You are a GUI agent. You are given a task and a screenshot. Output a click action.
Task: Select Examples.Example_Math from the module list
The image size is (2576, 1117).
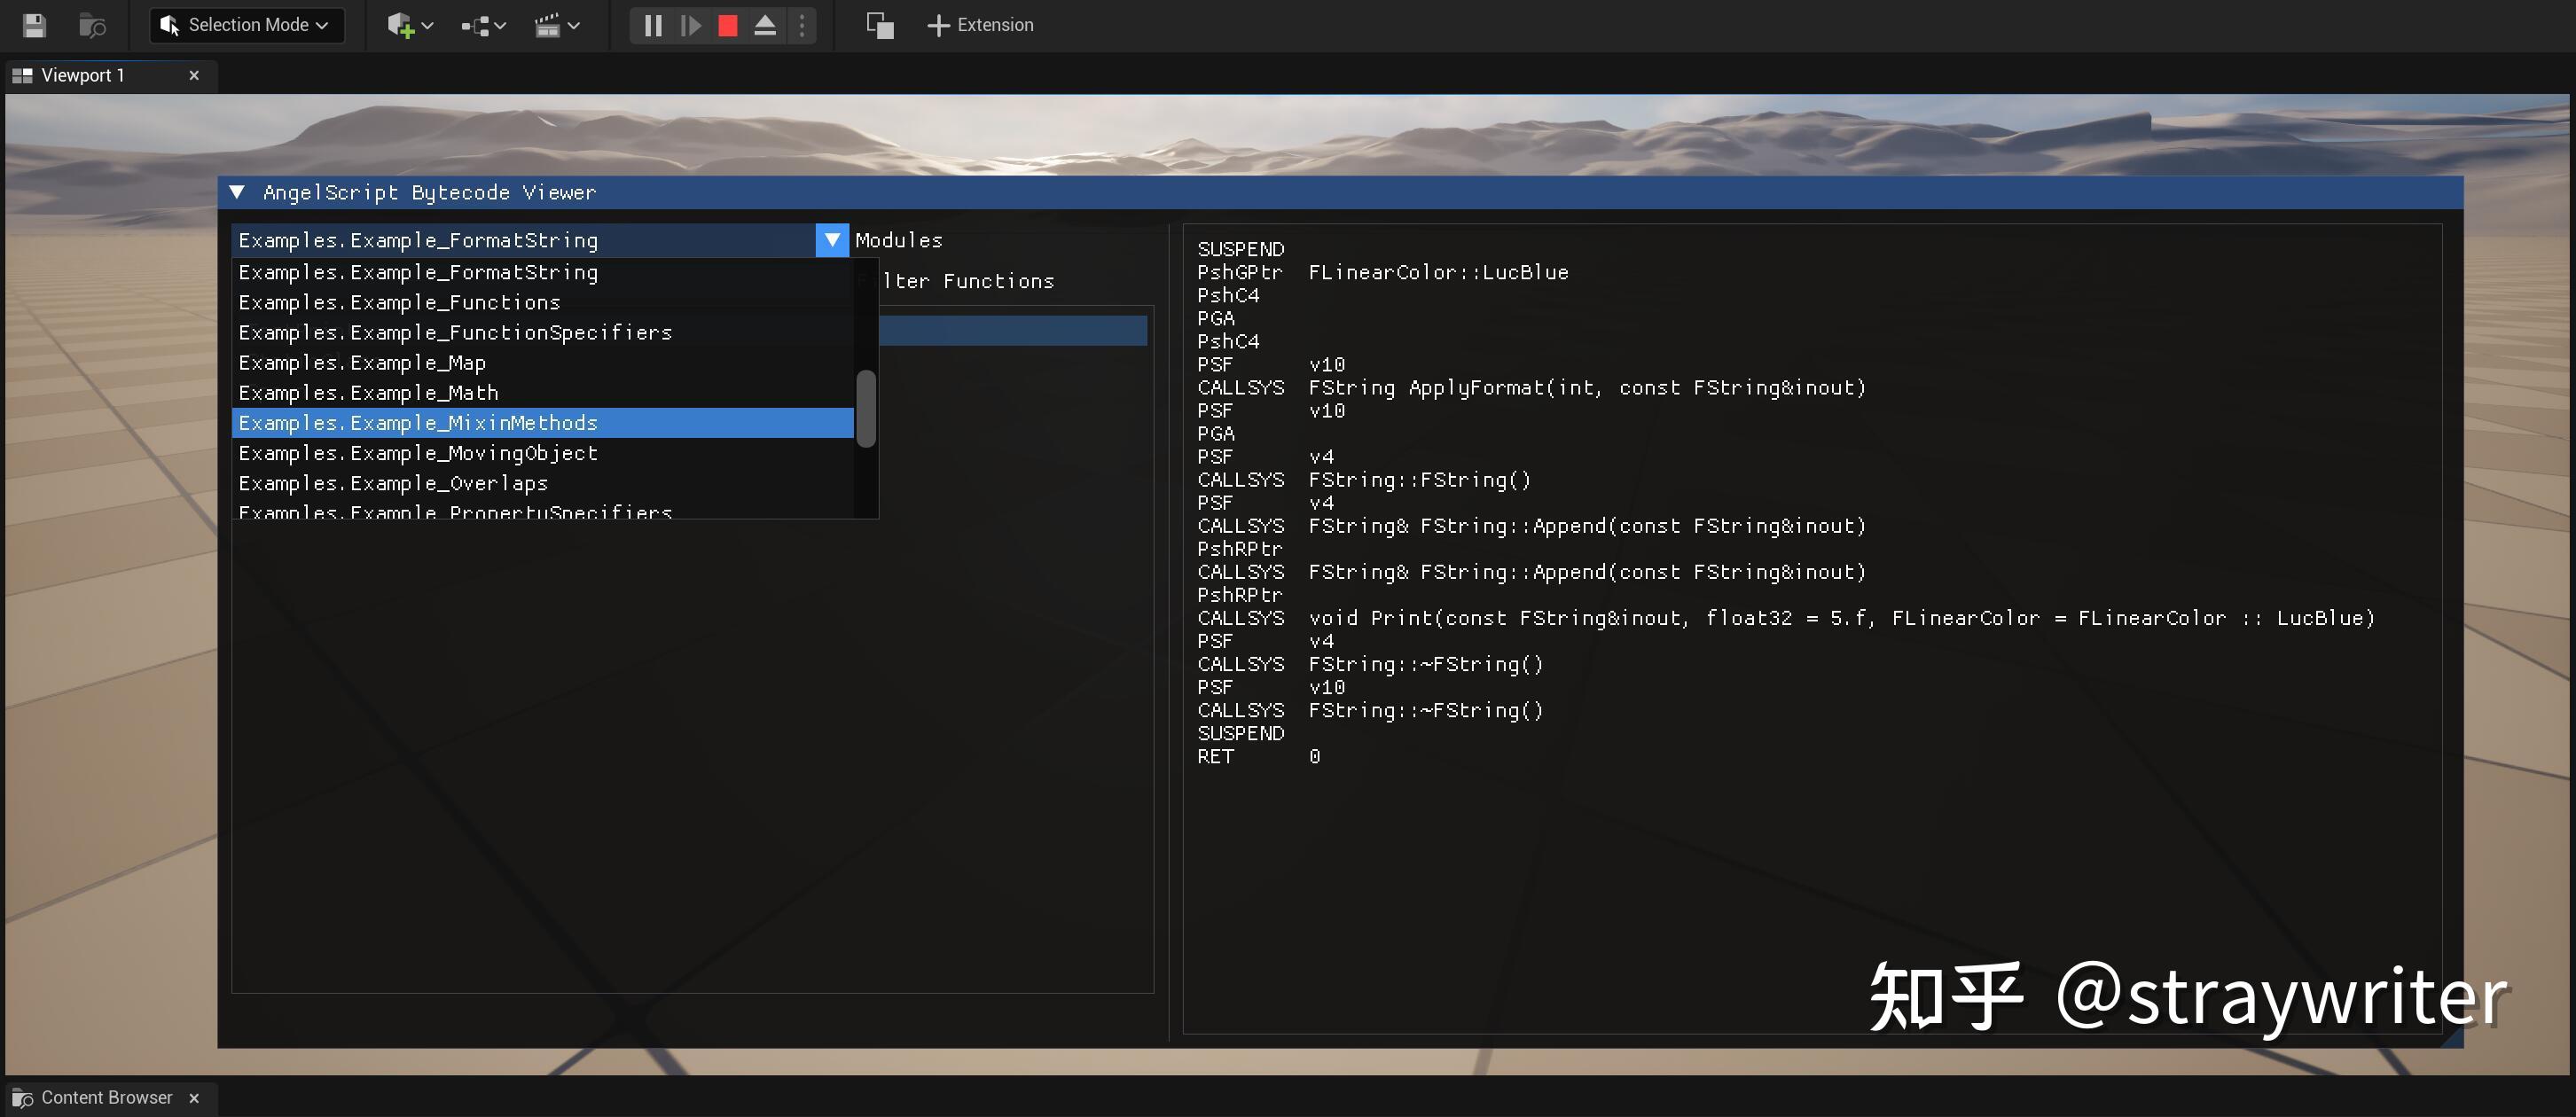368,392
